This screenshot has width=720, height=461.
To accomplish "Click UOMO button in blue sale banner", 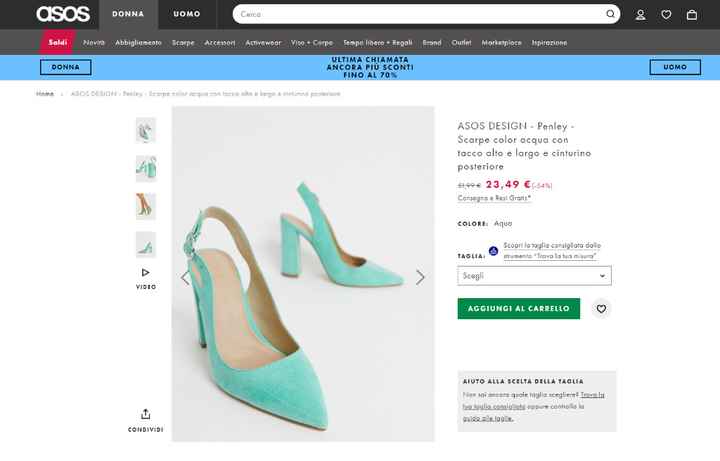I will pos(675,67).
